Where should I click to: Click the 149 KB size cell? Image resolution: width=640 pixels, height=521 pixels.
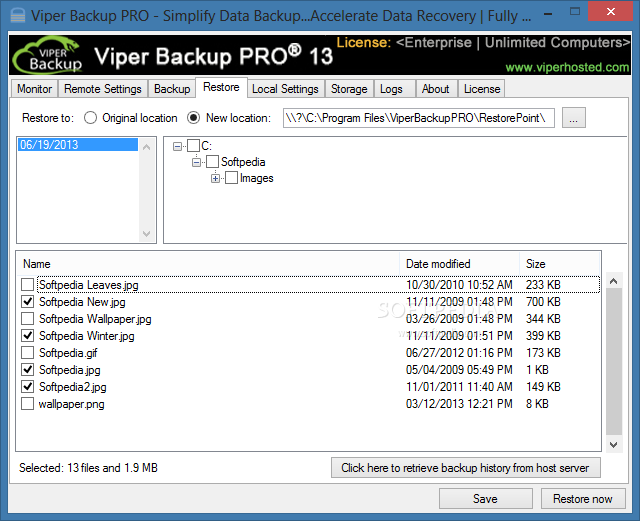click(543, 387)
